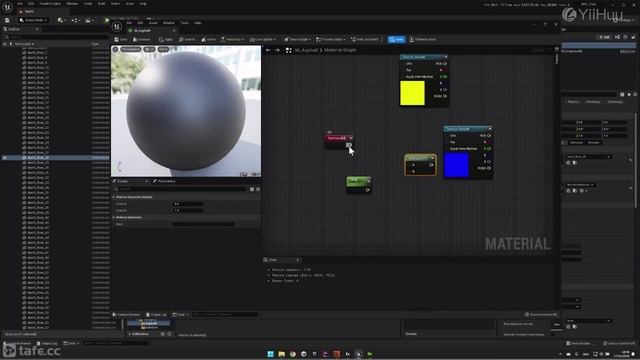
Task: Open the Windows Start menu
Action: (x=271, y=354)
